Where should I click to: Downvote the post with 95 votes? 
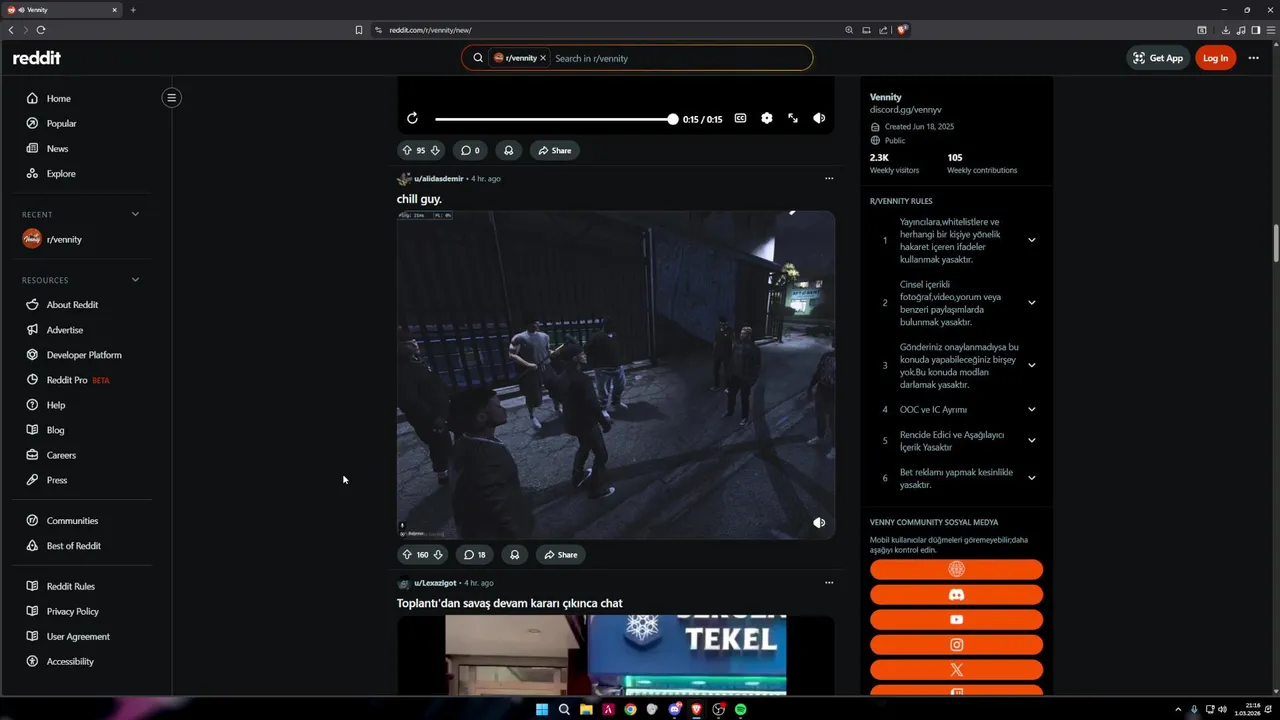[435, 151]
